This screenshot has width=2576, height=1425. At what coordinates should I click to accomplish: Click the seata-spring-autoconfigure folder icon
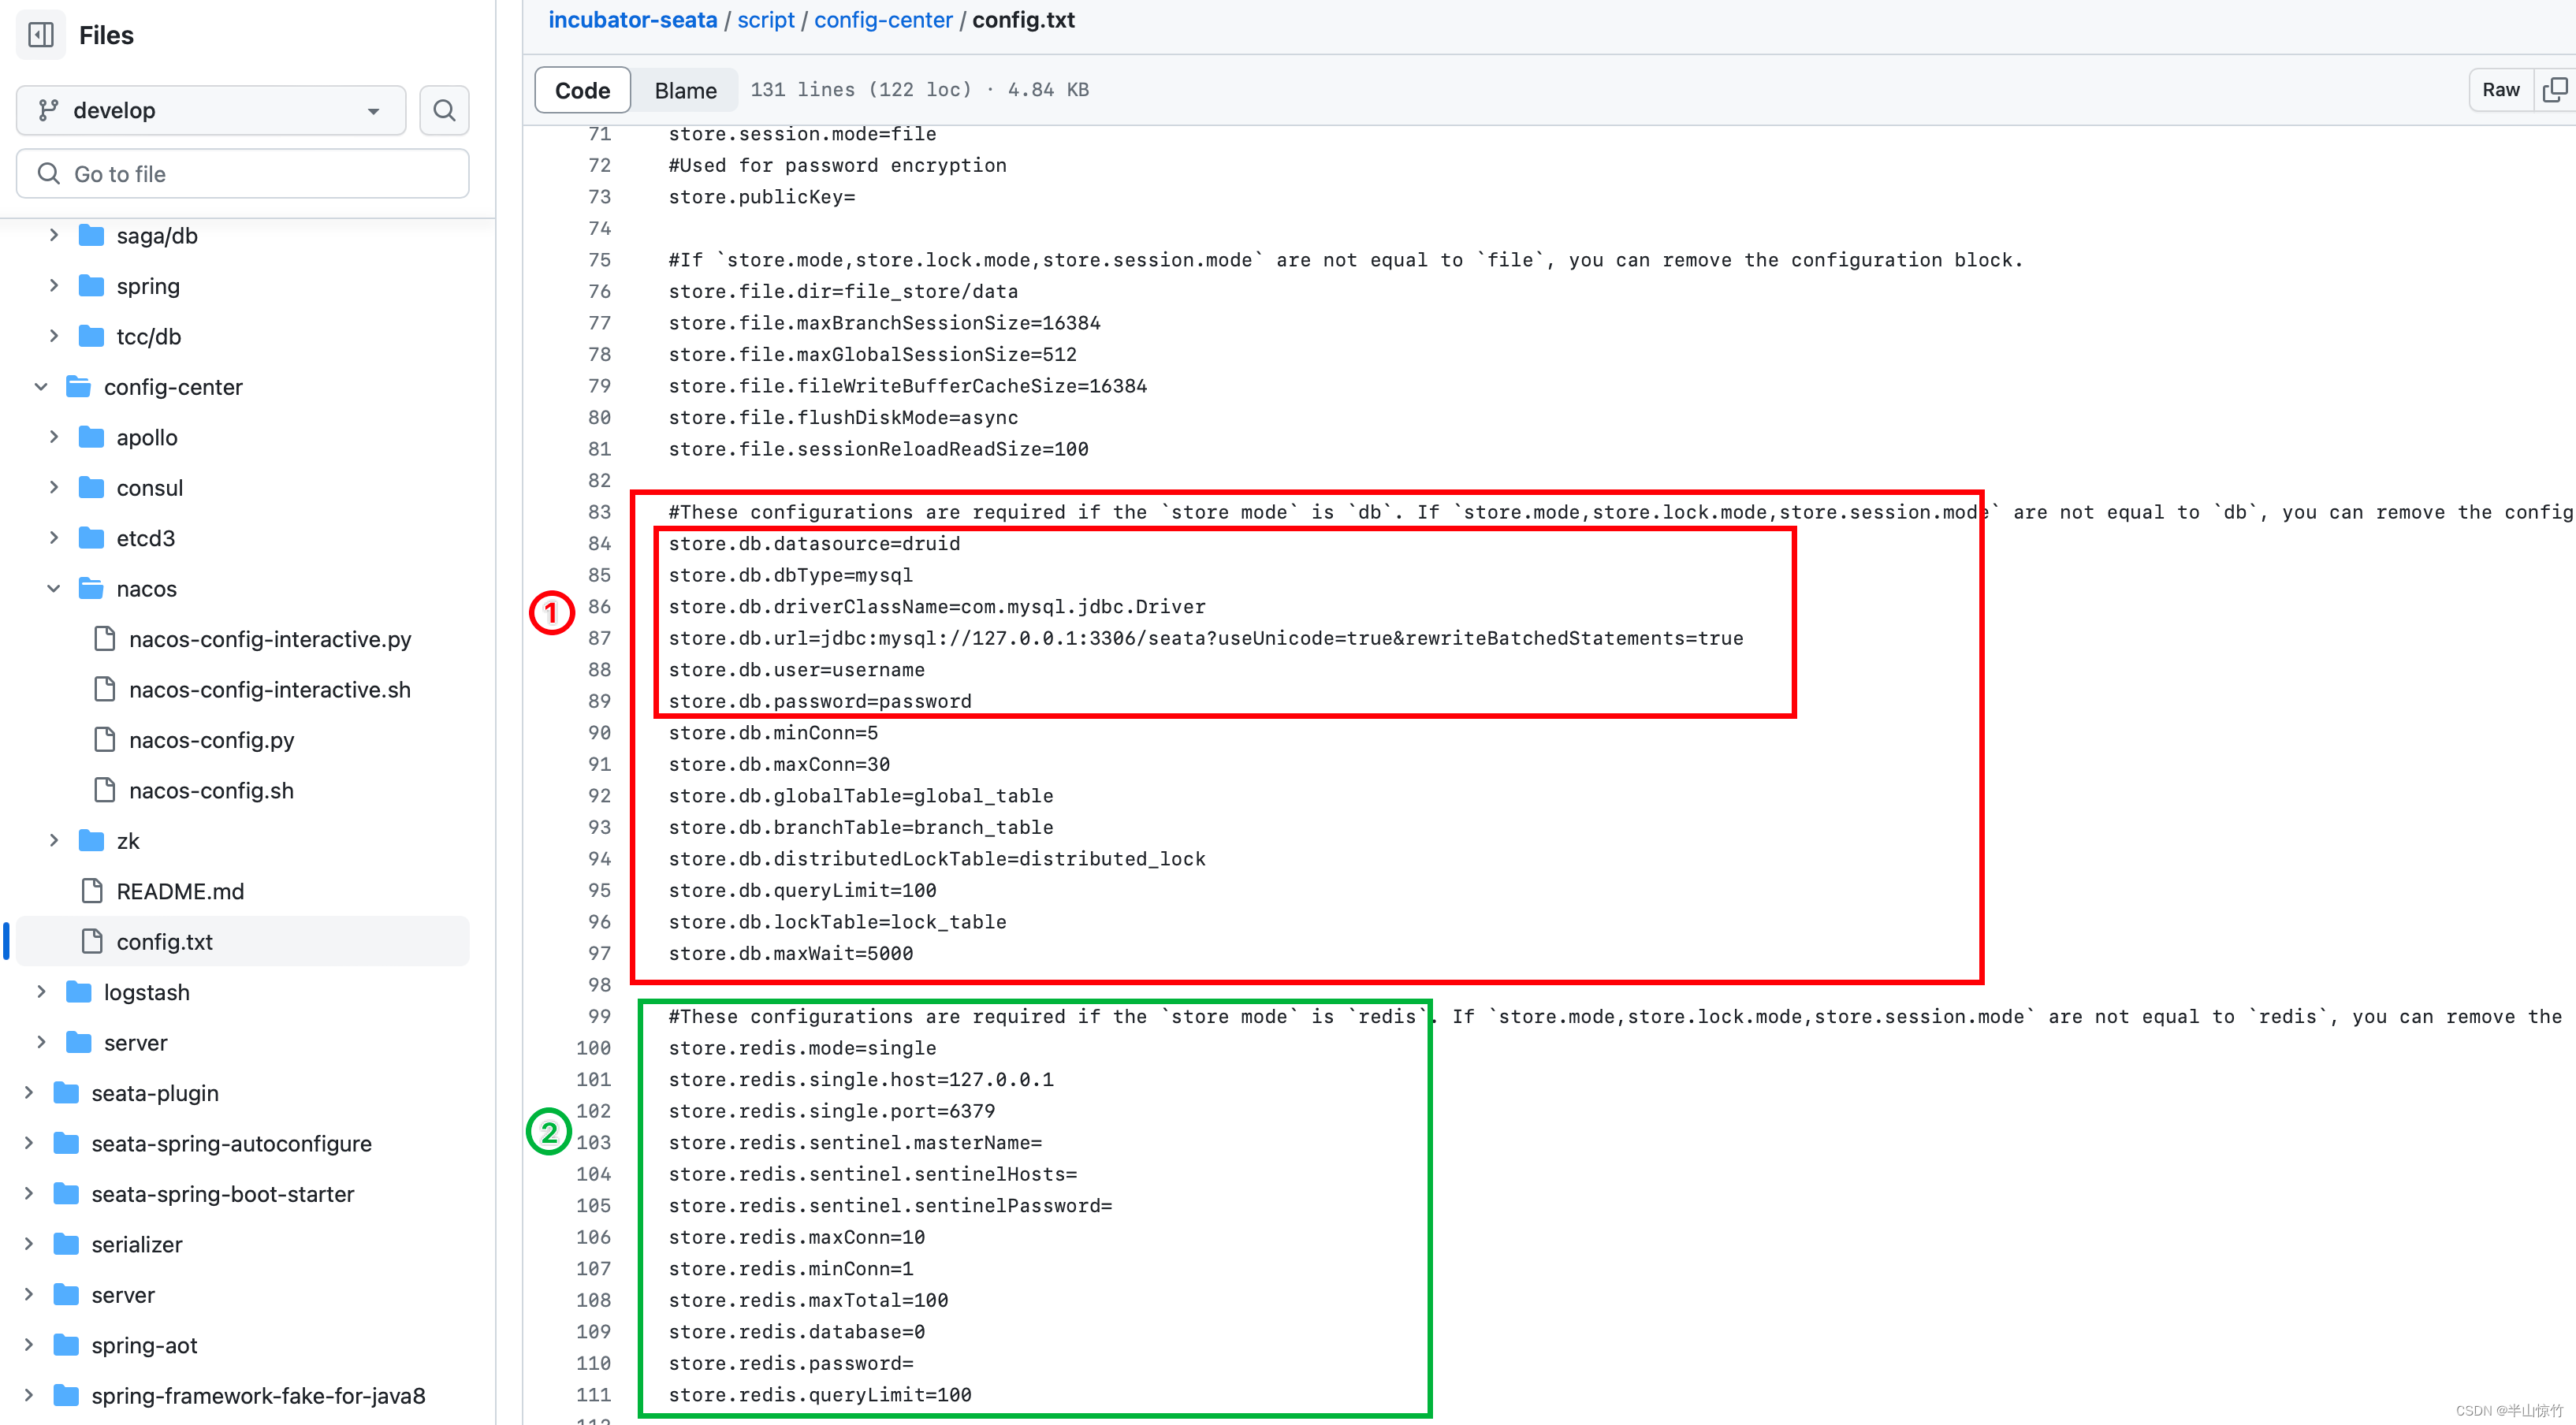pyautogui.click(x=66, y=1143)
